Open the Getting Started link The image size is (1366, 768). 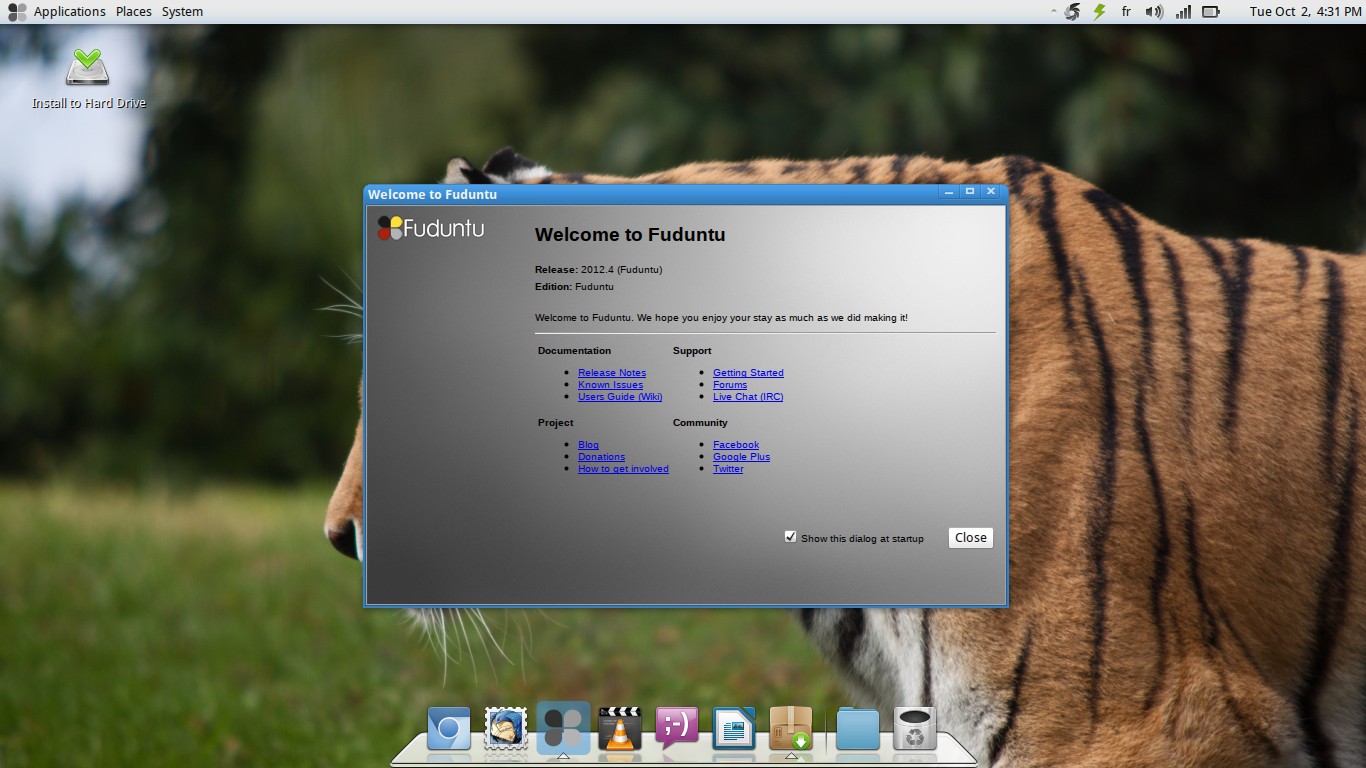click(x=748, y=373)
